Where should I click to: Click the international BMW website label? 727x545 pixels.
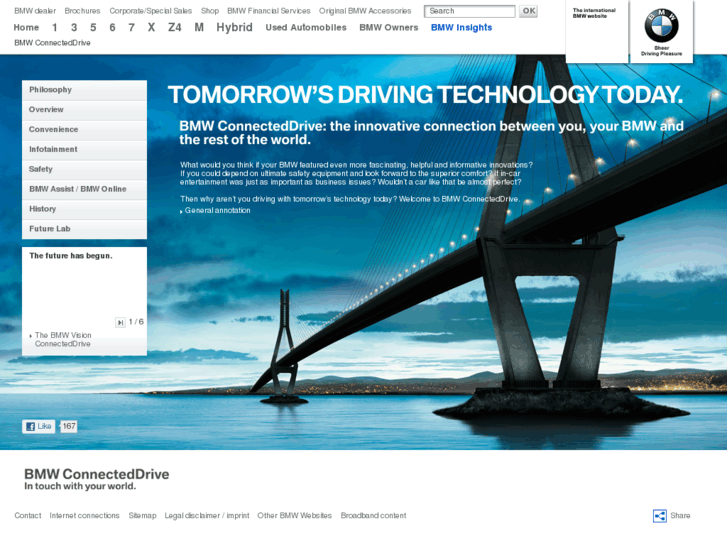[x=594, y=13]
